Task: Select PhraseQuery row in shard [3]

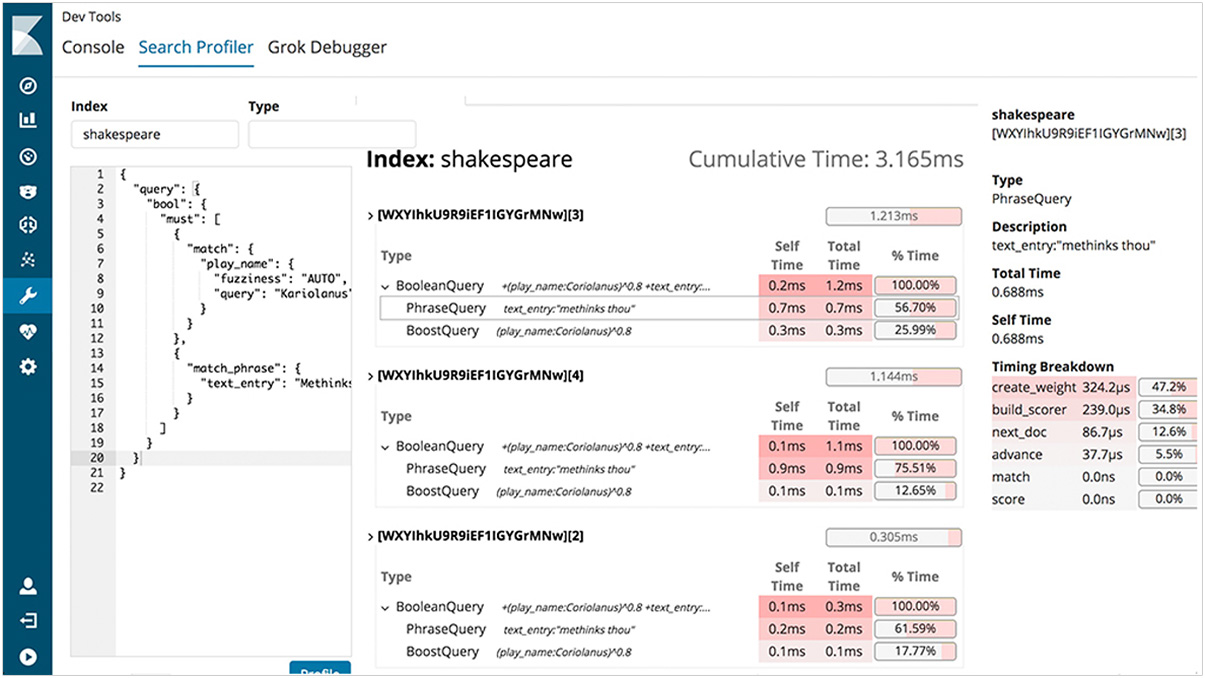Action: click(668, 308)
